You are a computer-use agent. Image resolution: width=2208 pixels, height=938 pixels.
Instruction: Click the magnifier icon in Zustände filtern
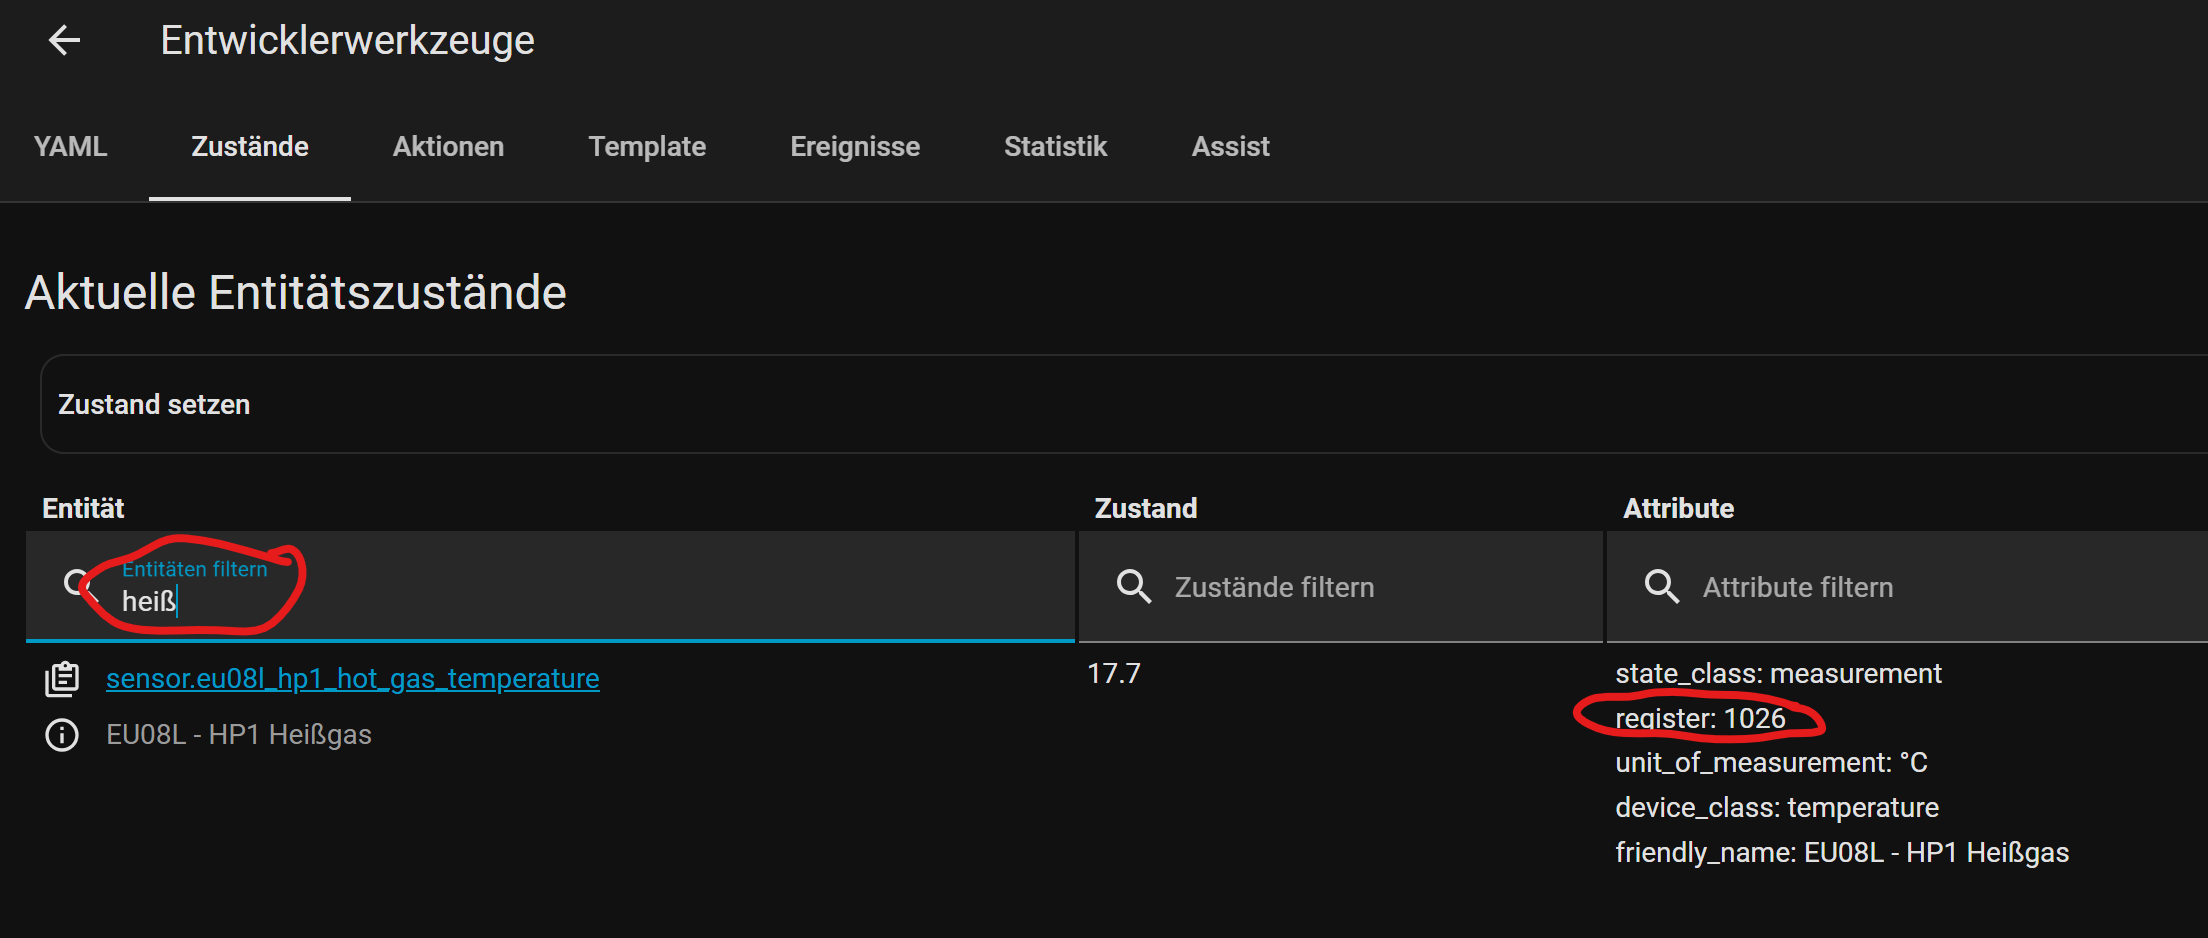point(1134,586)
